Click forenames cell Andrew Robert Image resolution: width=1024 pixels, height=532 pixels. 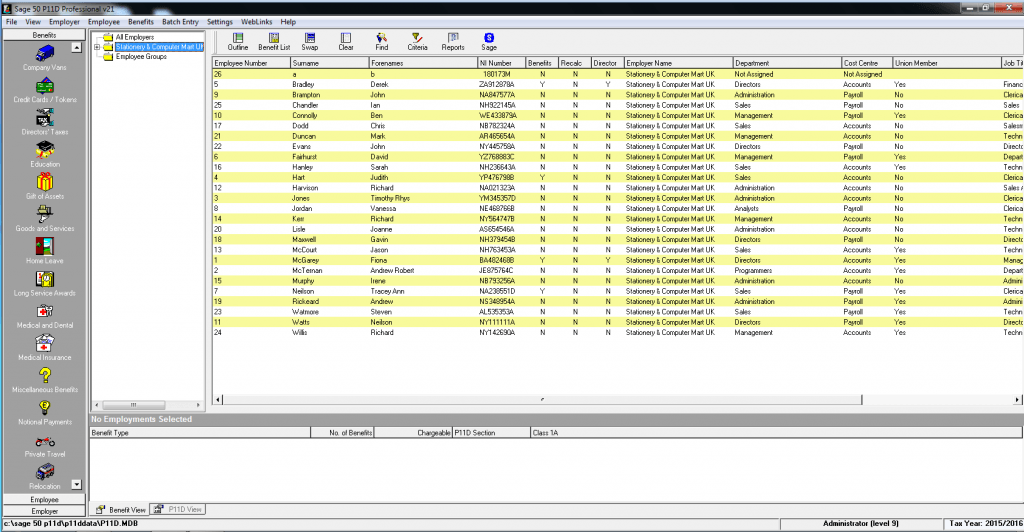click(423, 270)
